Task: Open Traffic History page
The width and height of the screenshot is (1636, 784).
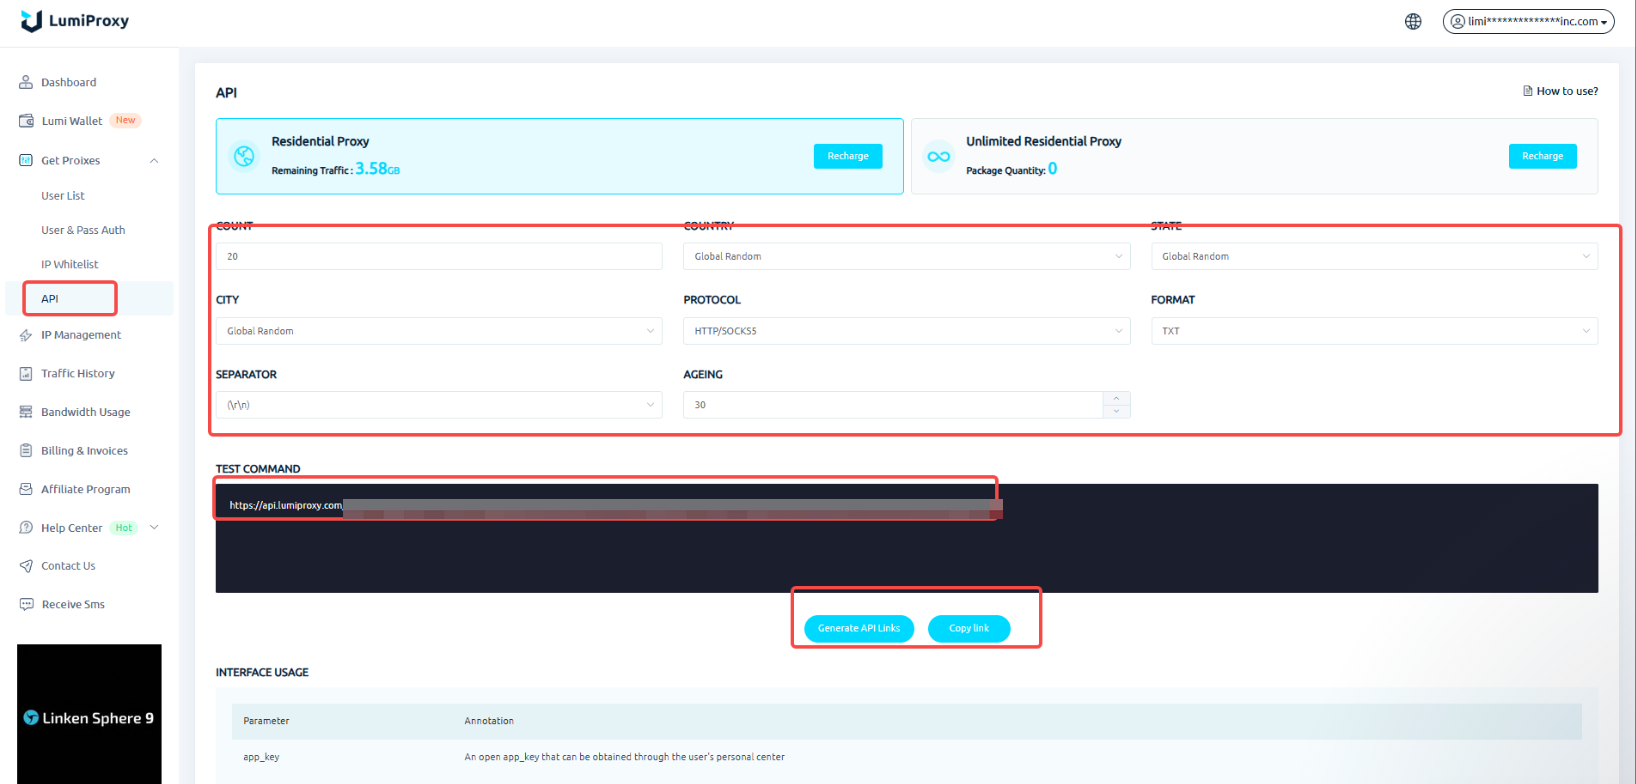Action: (77, 373)
